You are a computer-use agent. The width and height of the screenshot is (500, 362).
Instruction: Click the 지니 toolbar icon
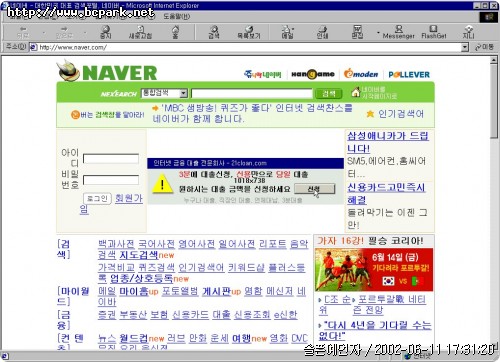(468, 32)
